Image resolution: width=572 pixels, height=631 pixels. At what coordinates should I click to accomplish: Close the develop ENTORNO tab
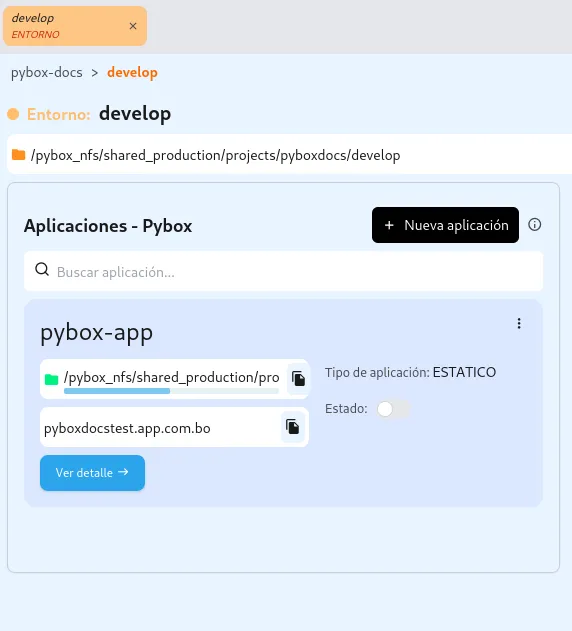pos(133,26)
